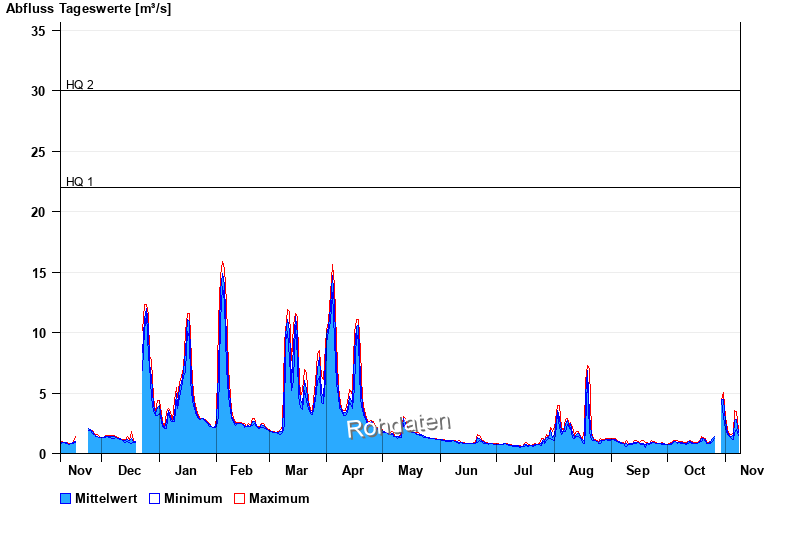The image size is (800, 550).
Task: Select the Mittelwert legend label
Action: pos(106,498)
